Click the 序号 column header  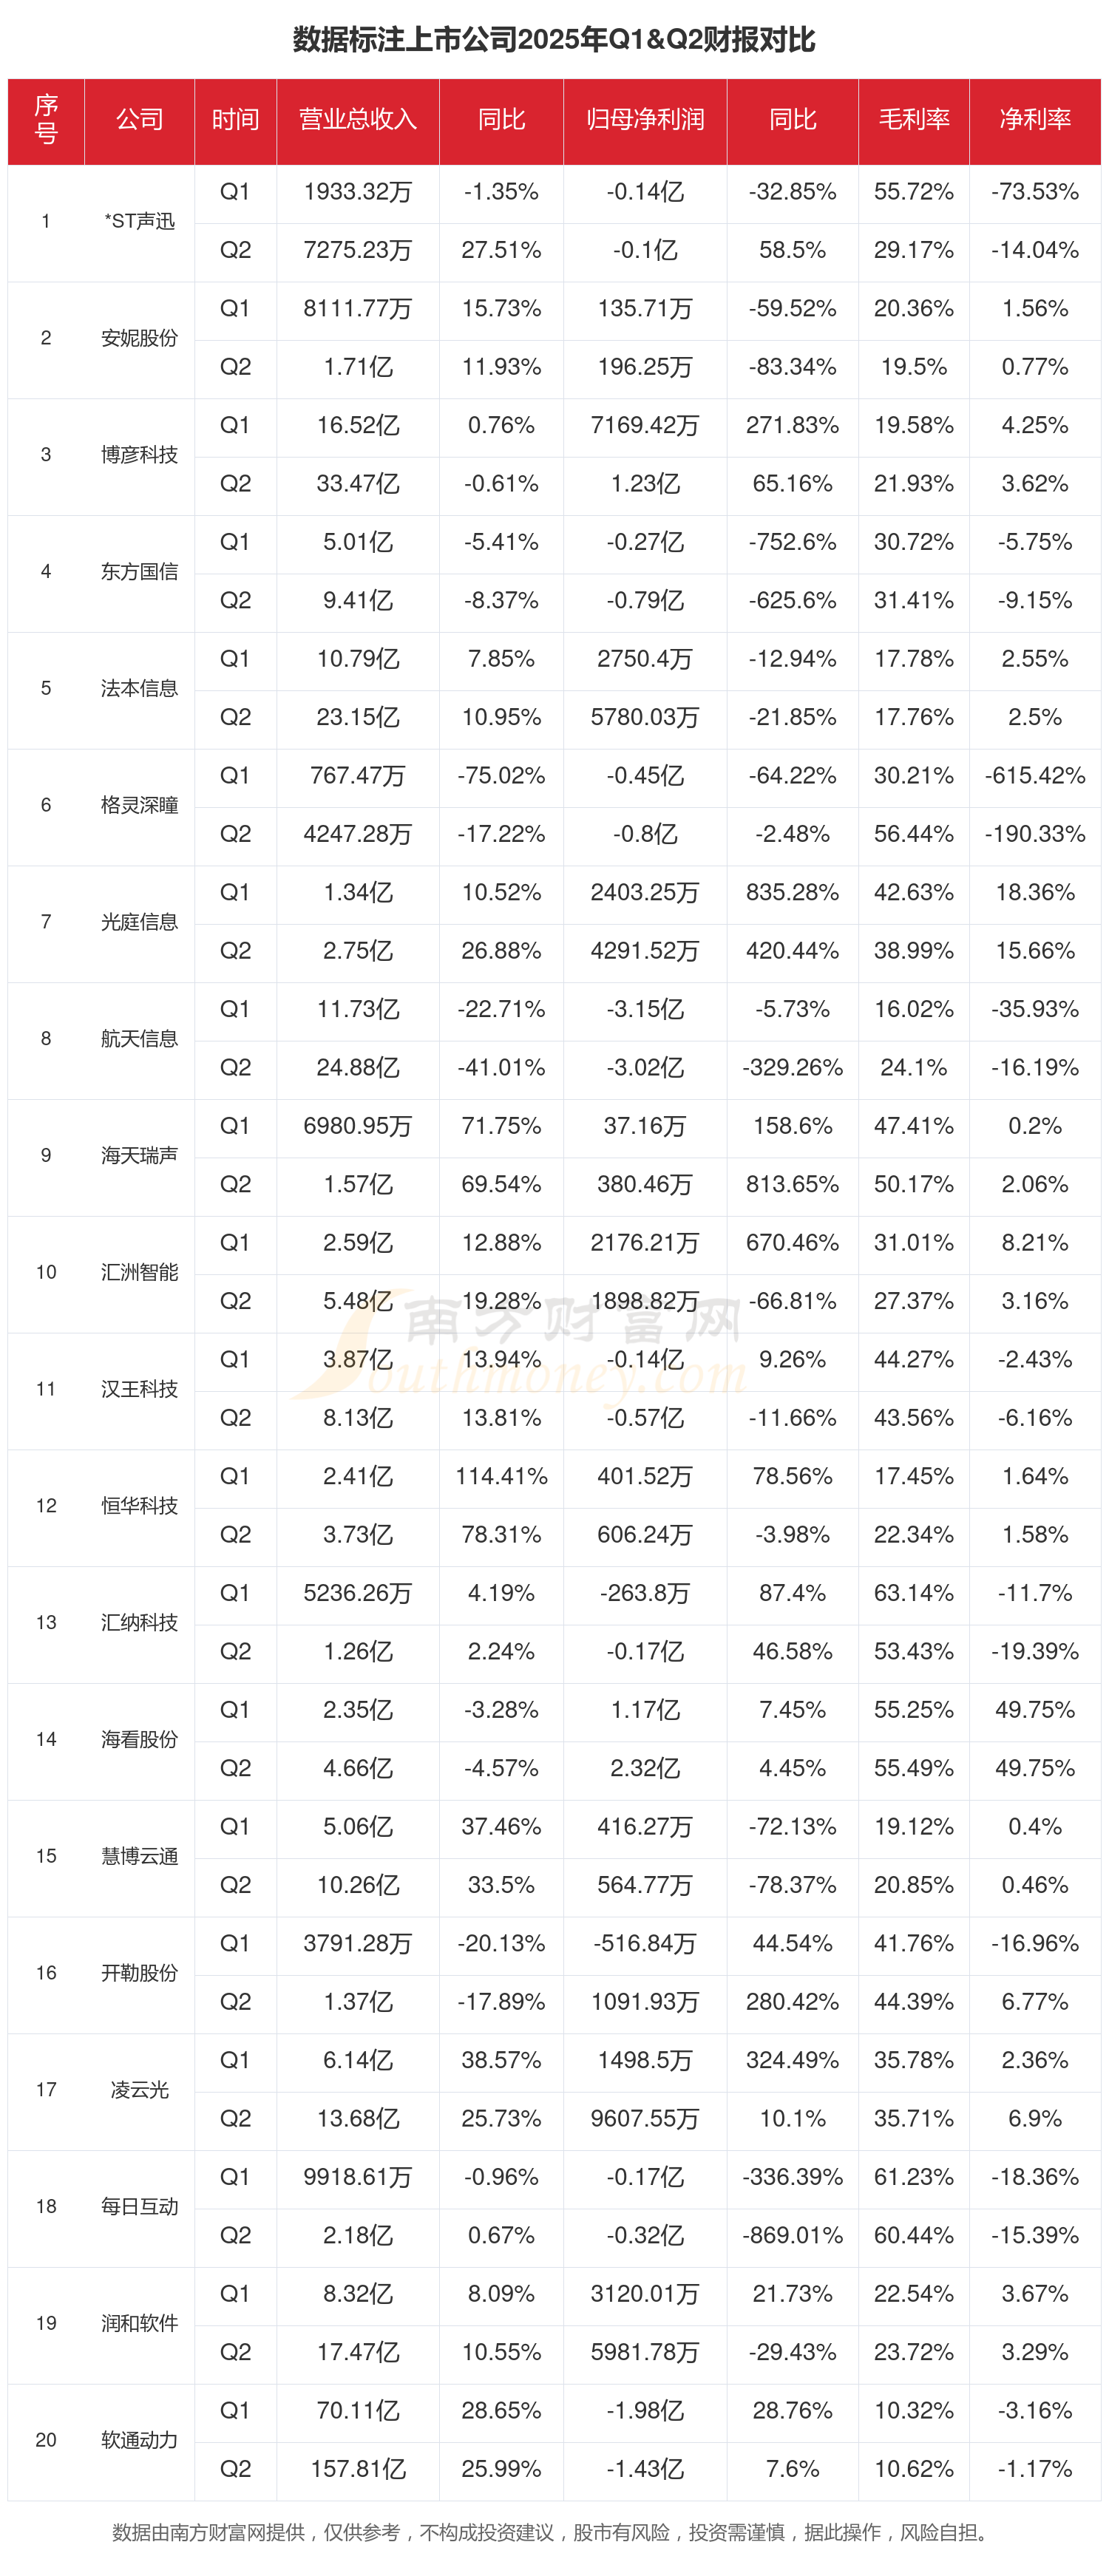click(x=46, y=120)
